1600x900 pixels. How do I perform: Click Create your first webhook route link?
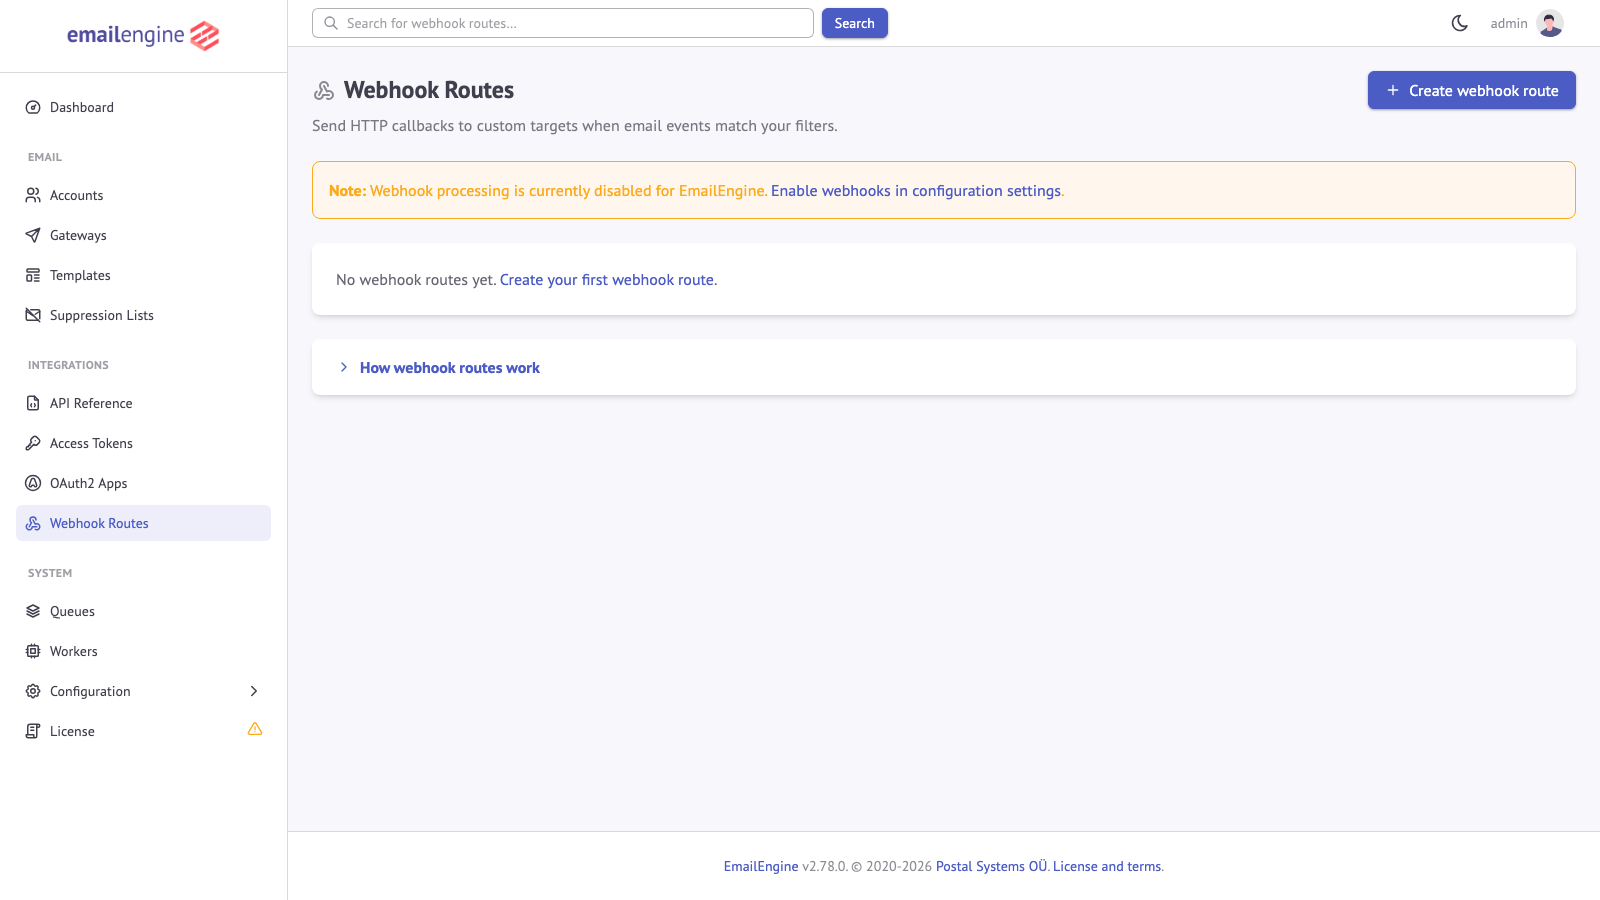pyautogui.click(x=607, y=280)
